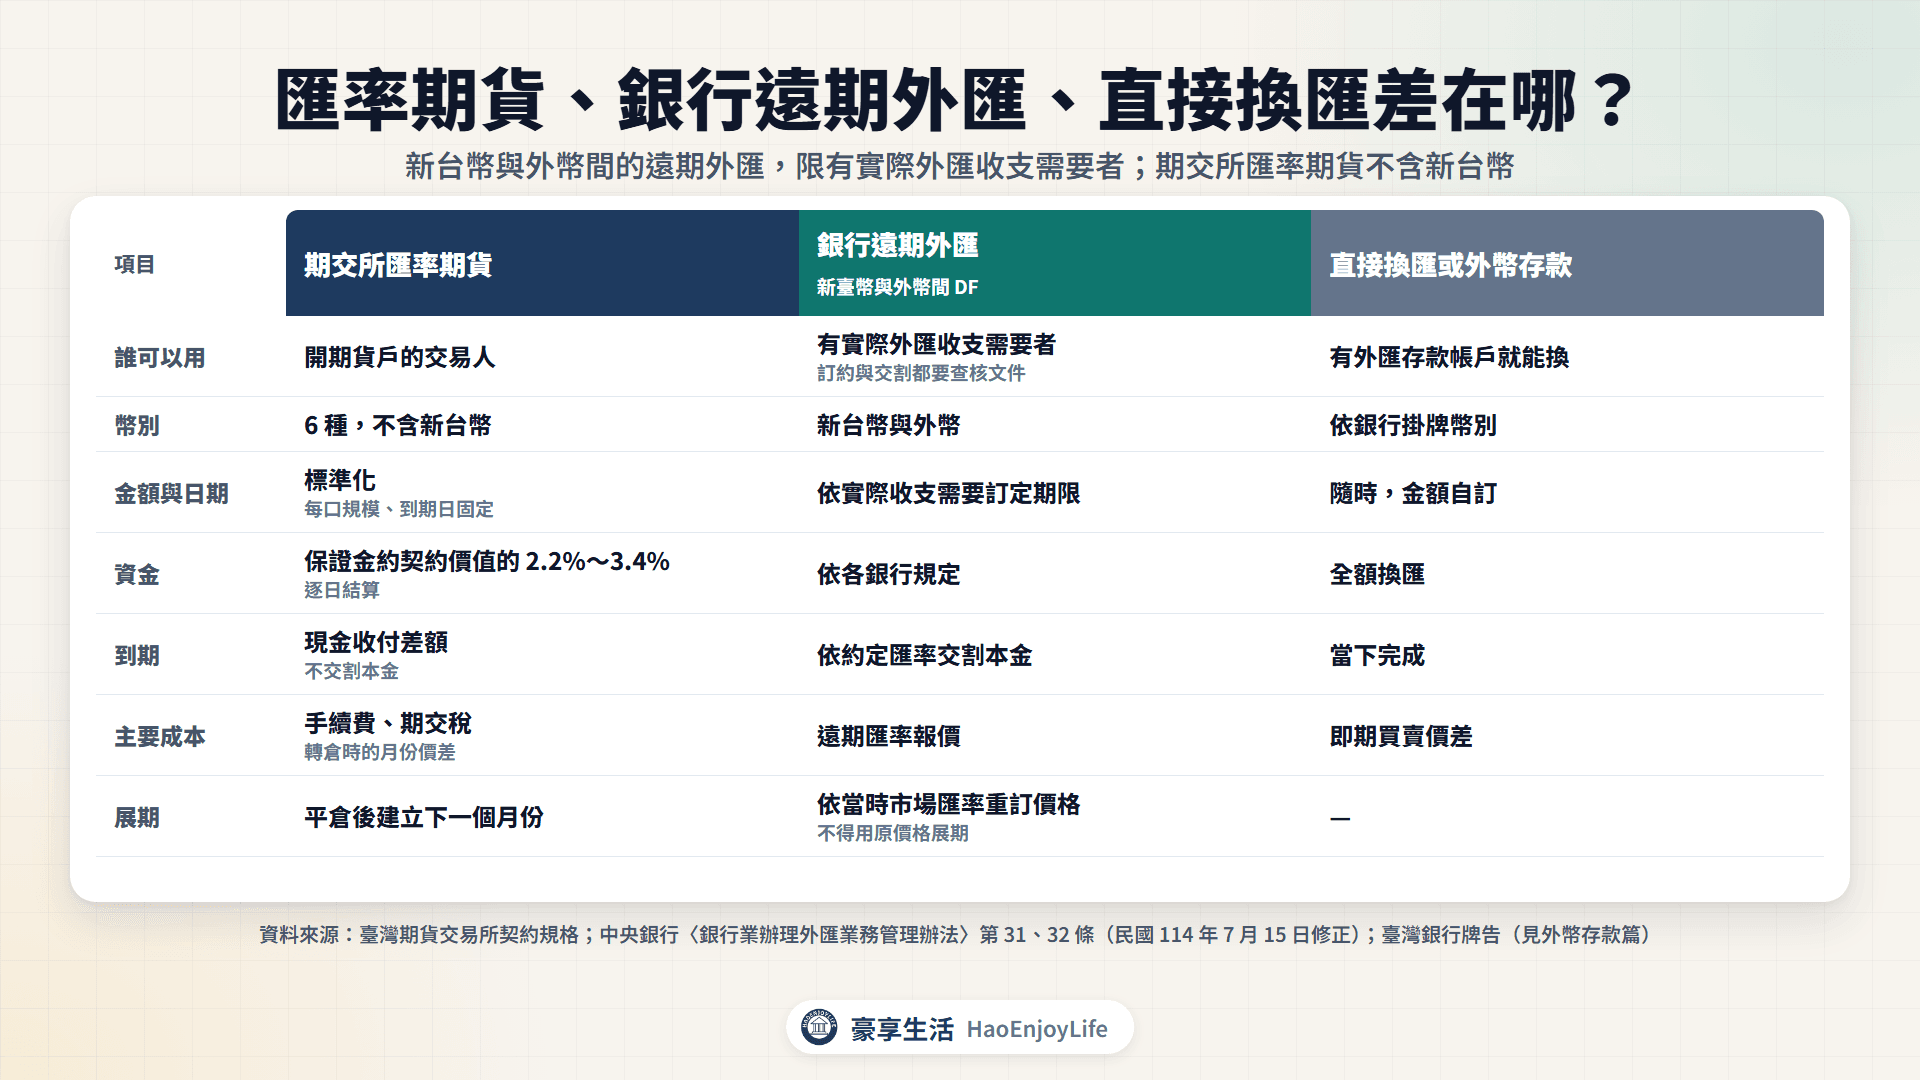
Task: Select the 銀行遠期外匯 column header
Action: point(1055,263)
